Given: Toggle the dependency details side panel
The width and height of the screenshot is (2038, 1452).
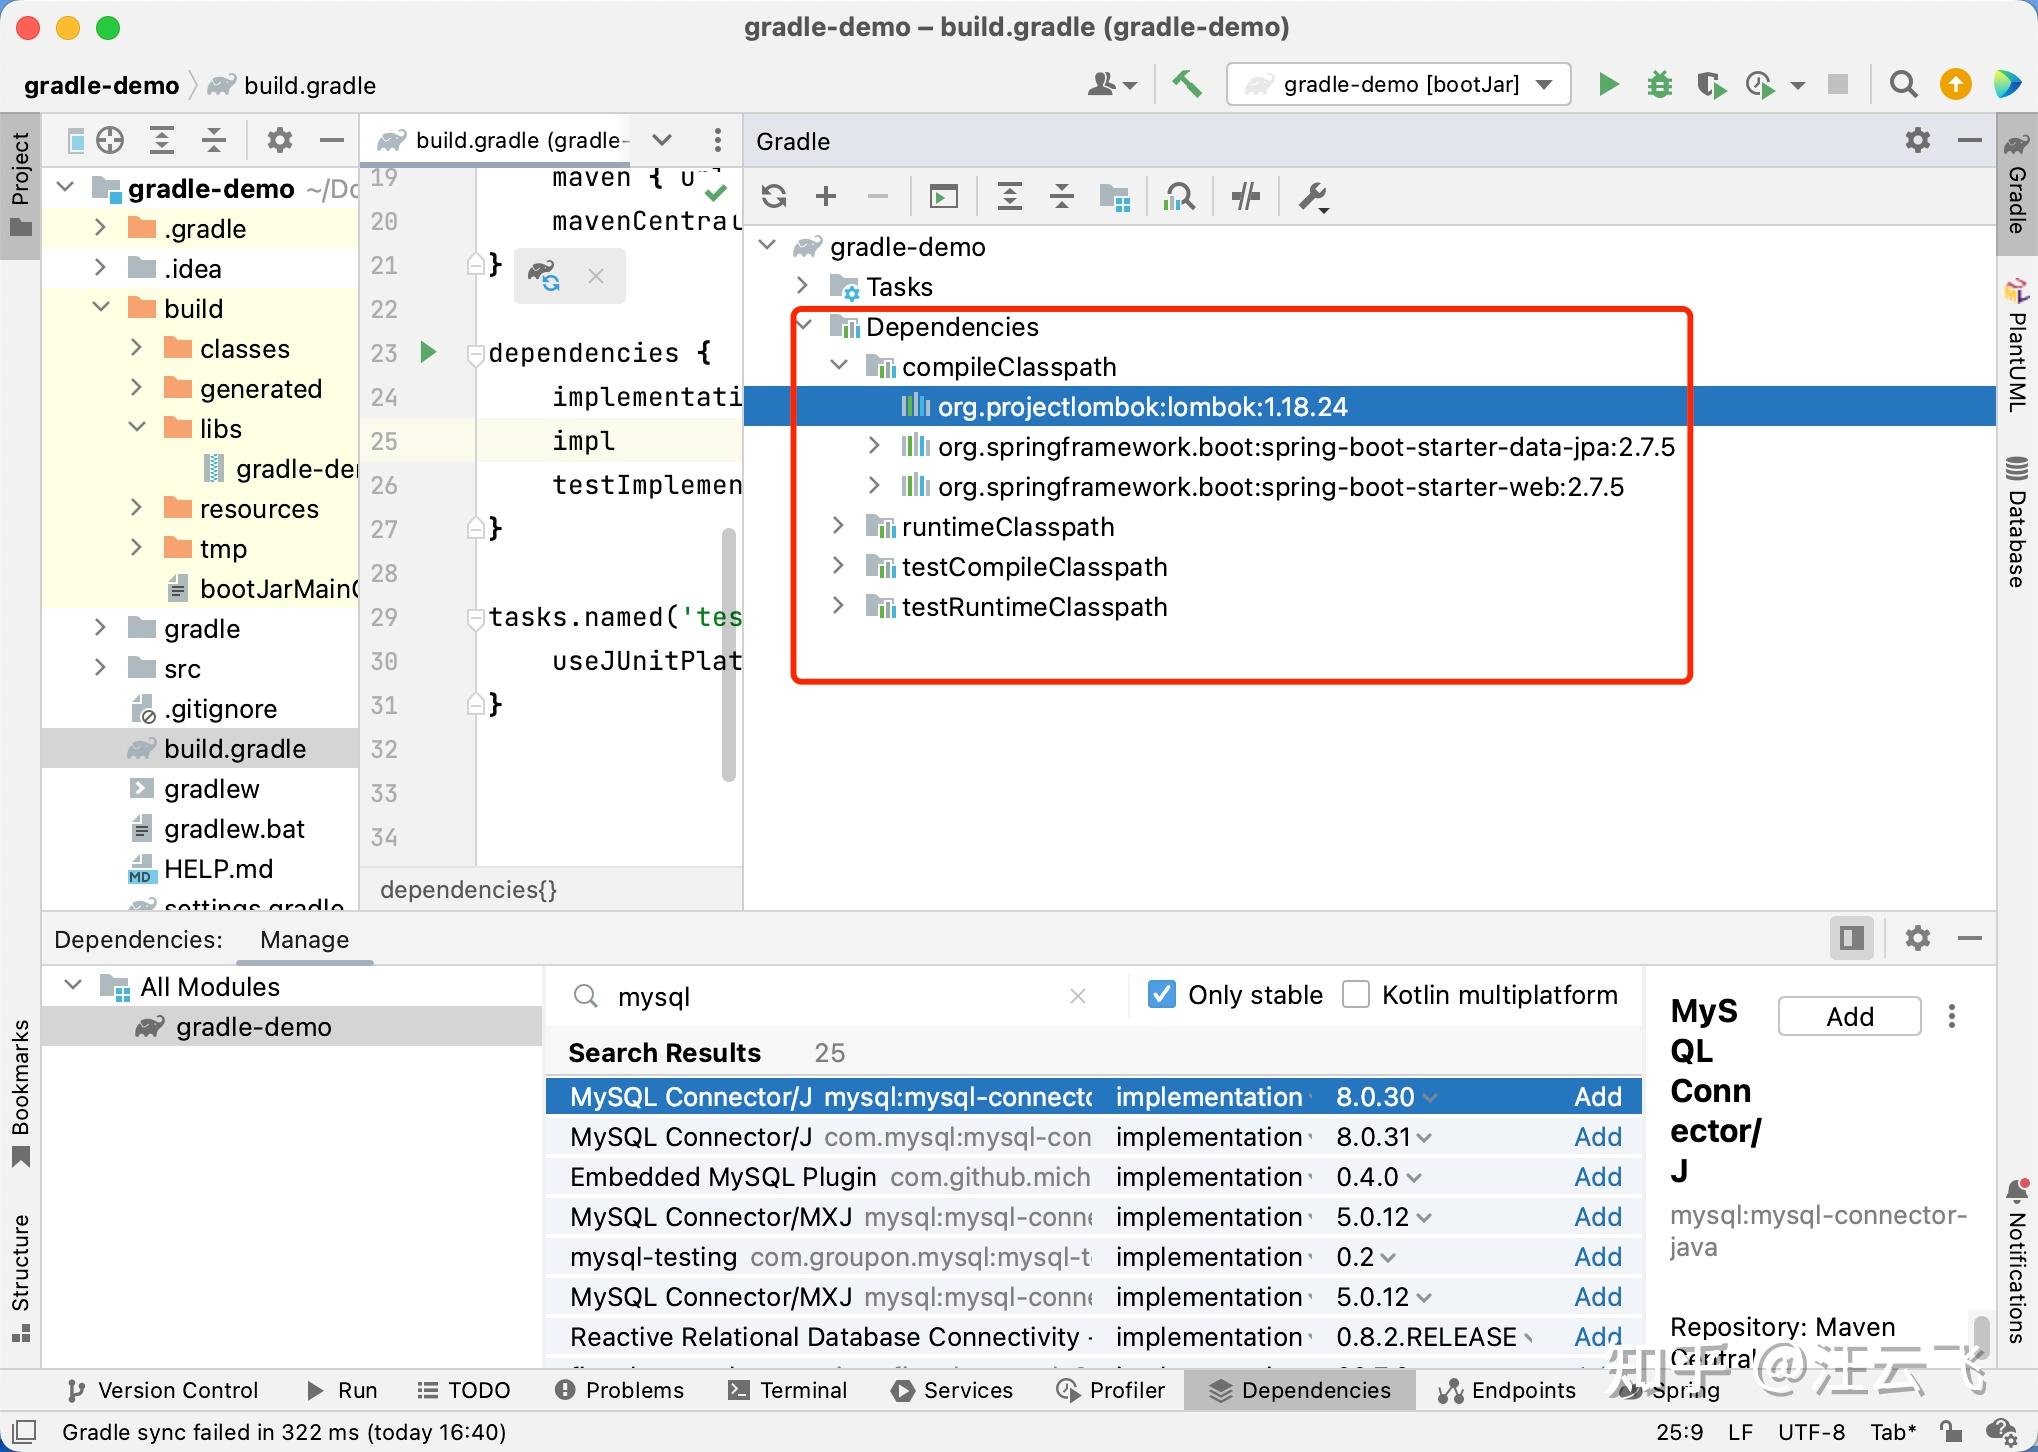Looking at the screenshot, I should pos(1851,938).
